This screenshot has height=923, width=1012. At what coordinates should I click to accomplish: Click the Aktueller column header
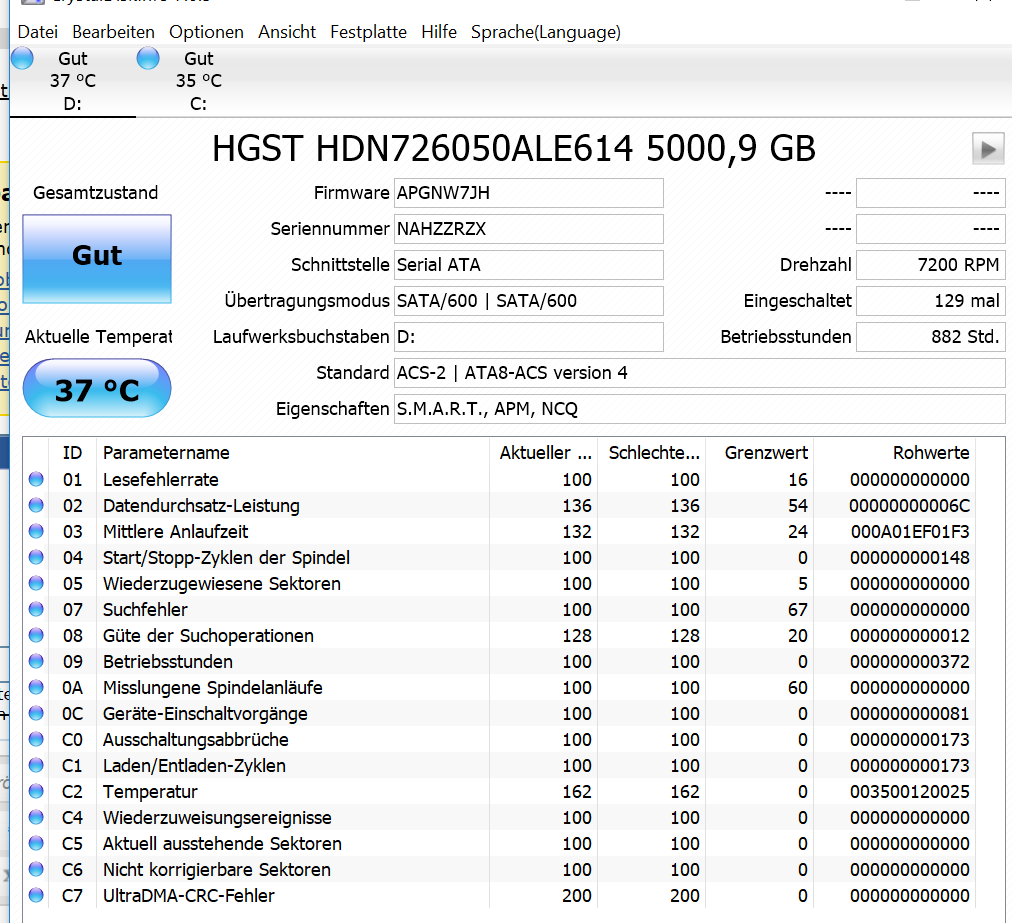(543, 452)
